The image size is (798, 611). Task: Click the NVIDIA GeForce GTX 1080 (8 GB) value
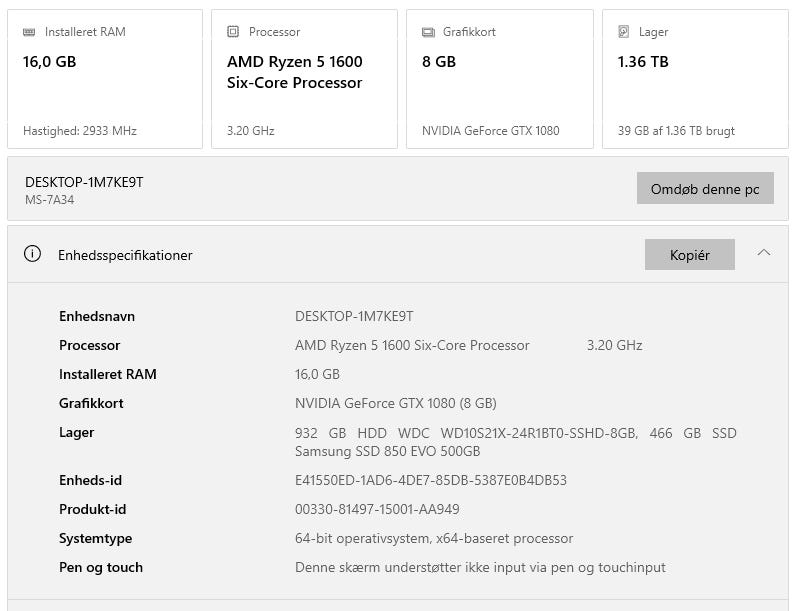[395, 403]
